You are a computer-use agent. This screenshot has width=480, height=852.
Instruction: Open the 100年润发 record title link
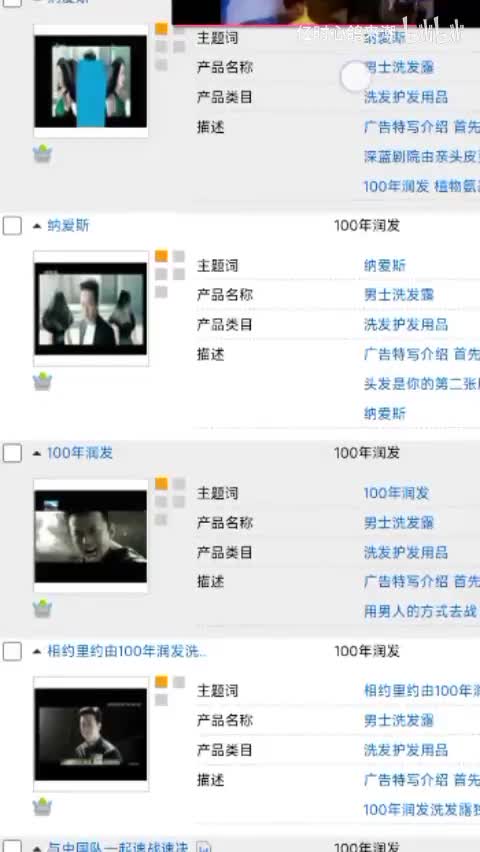click(80, 453)
